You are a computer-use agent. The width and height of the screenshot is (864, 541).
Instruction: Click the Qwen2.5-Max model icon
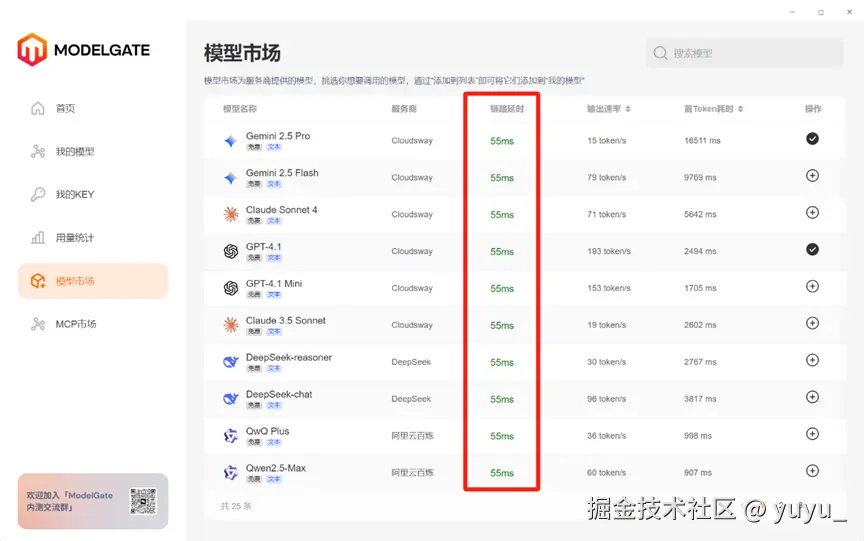click(230, 473)
